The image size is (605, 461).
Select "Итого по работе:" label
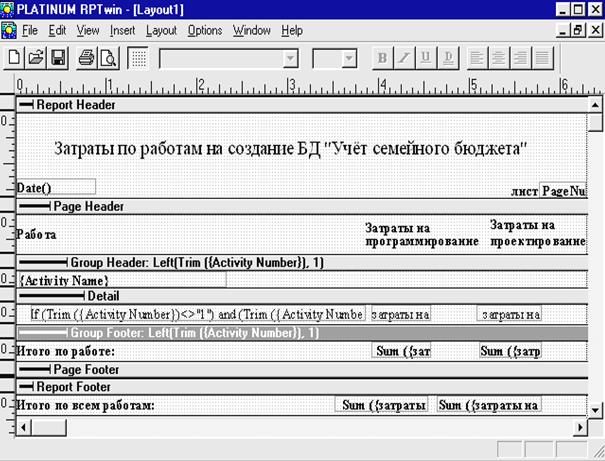[x=66, y=351]
